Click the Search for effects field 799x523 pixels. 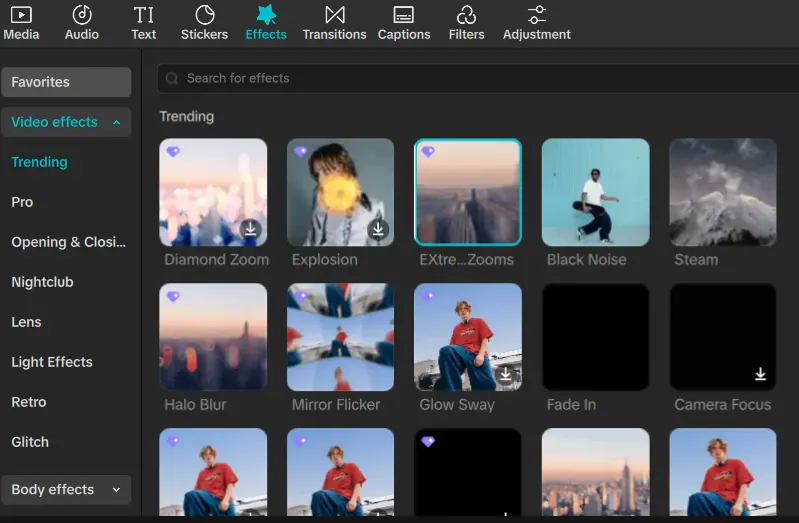pyautogui.click(x=478, y=79)
